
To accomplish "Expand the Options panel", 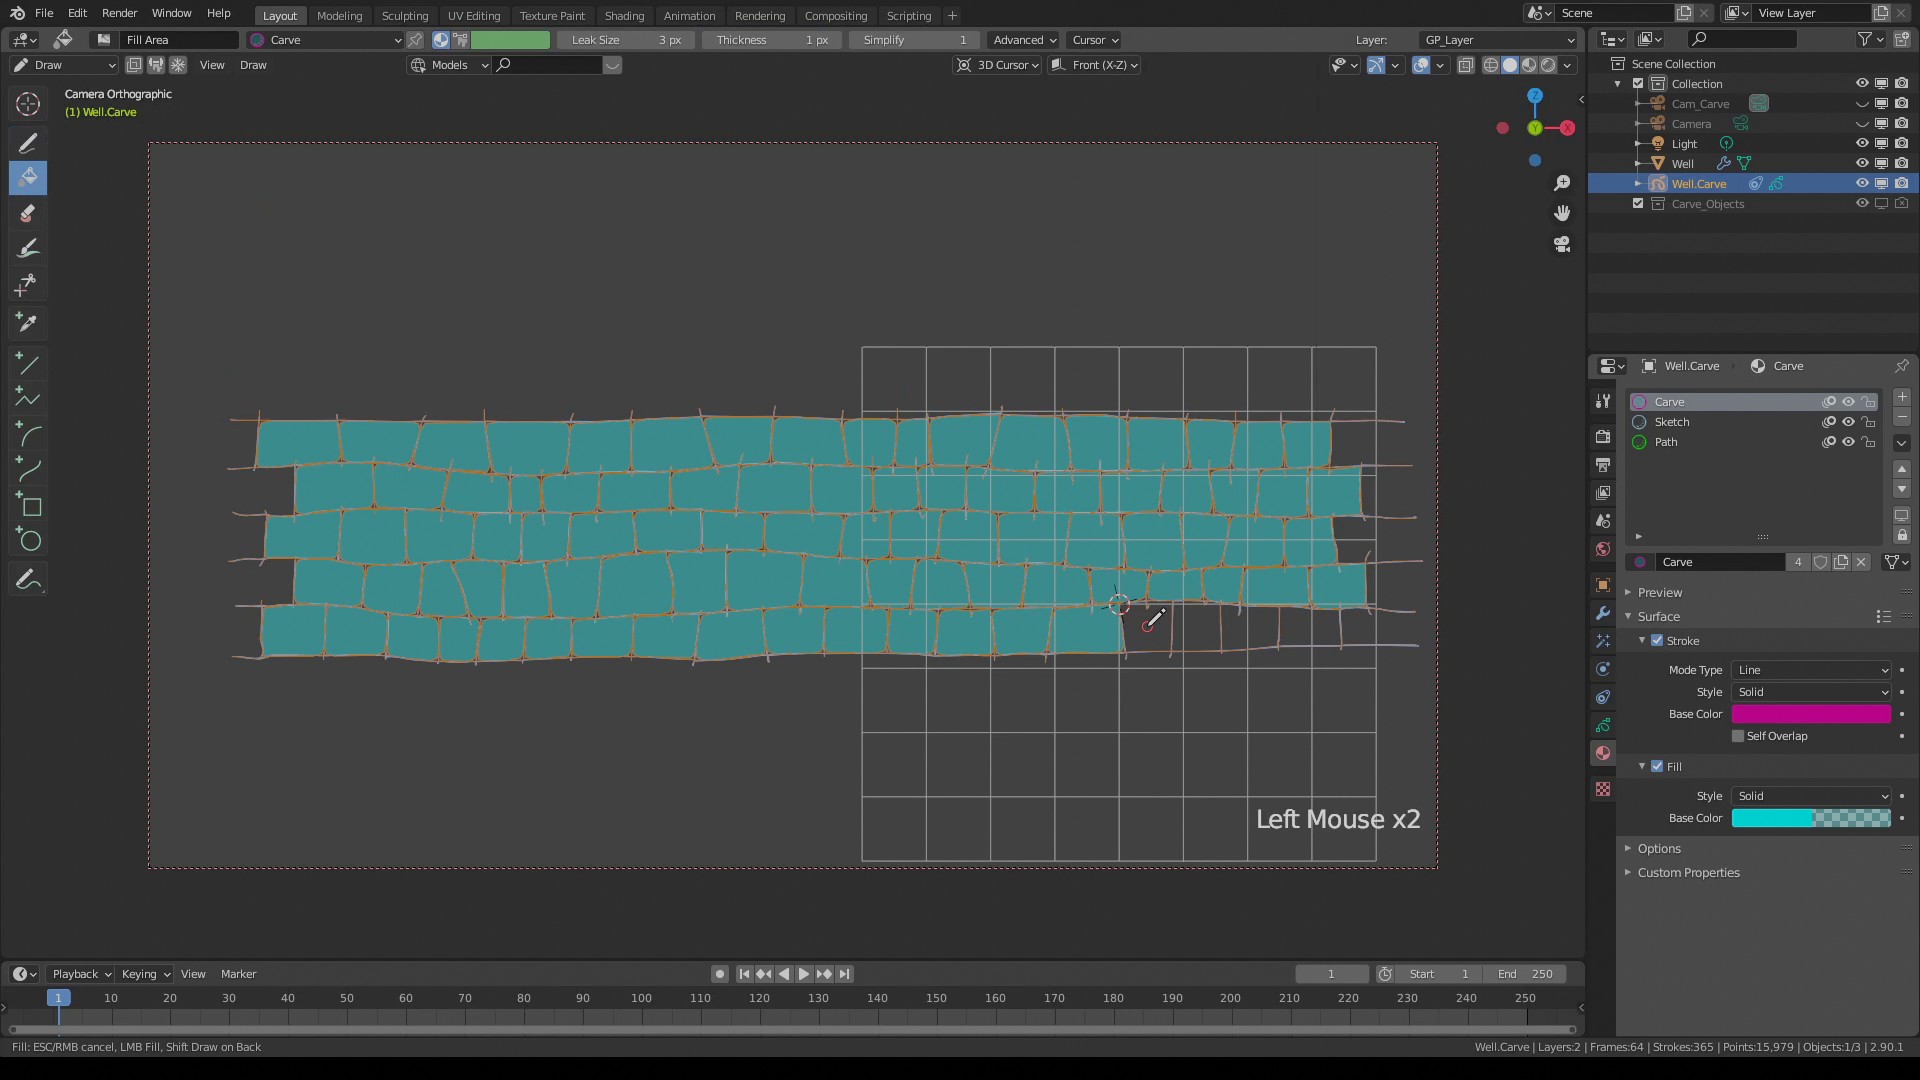I will (x=1659, y=849).
